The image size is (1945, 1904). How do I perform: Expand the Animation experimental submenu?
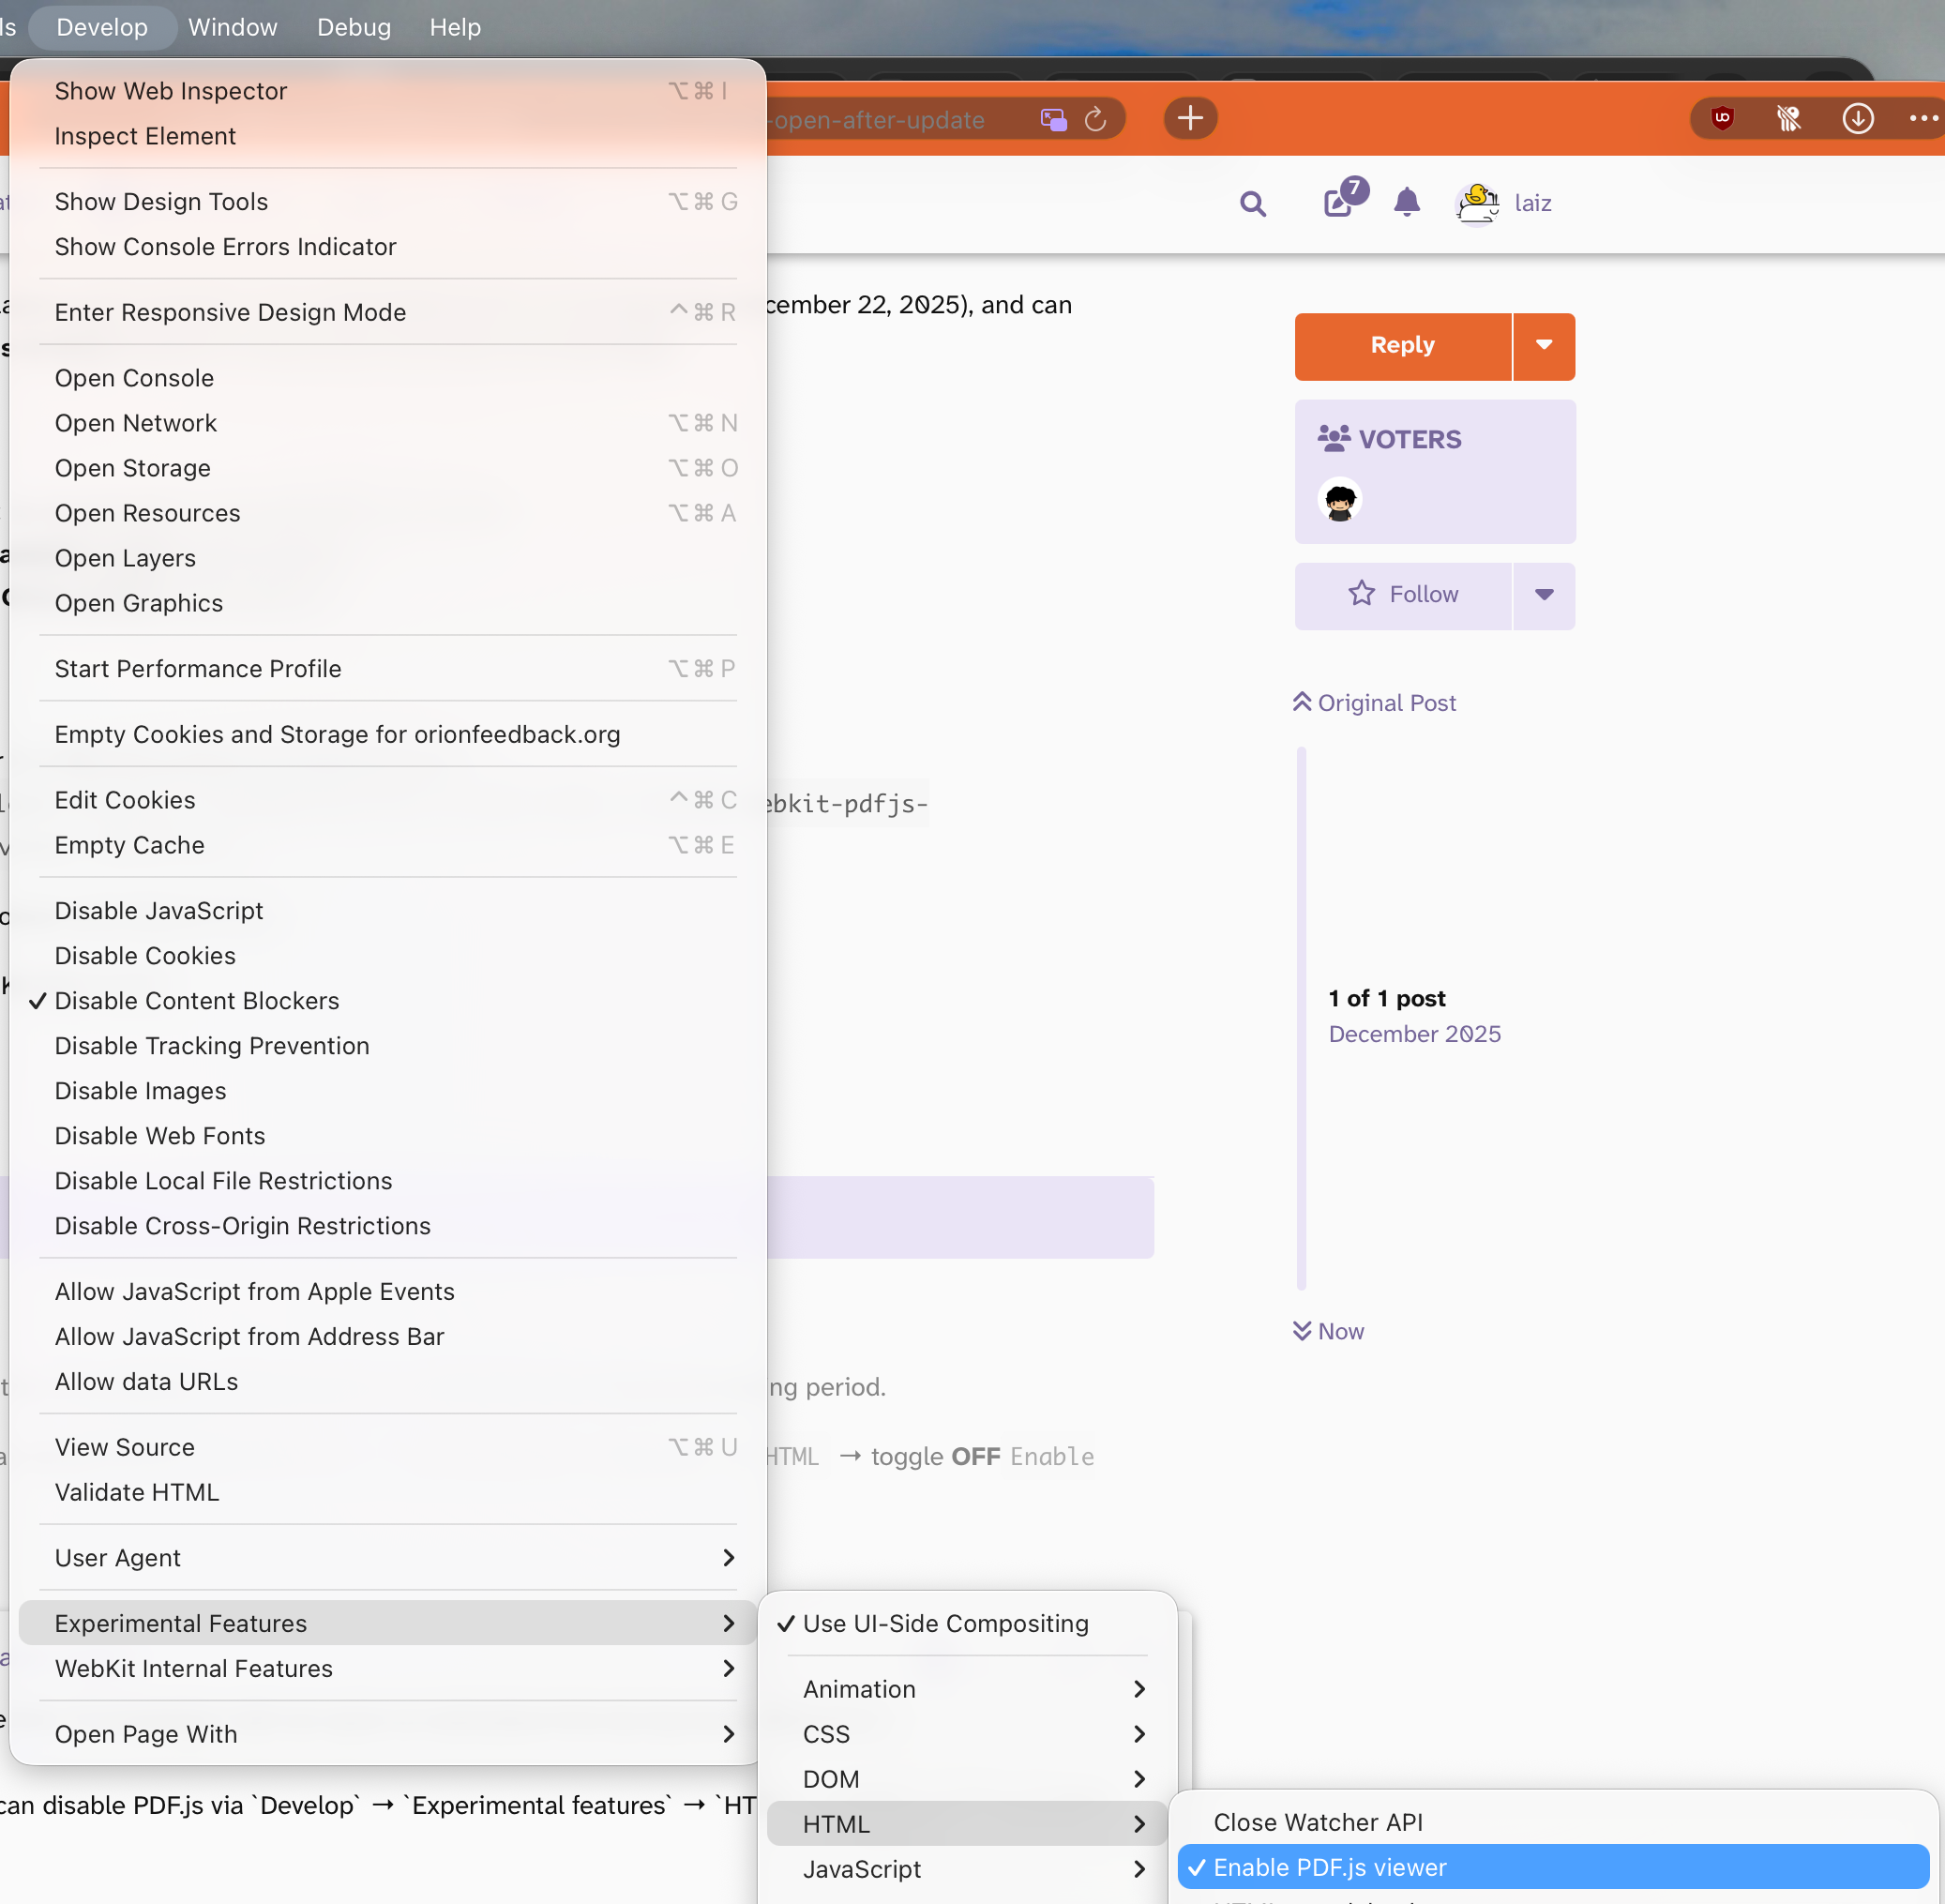click(x=967, y=1689)
